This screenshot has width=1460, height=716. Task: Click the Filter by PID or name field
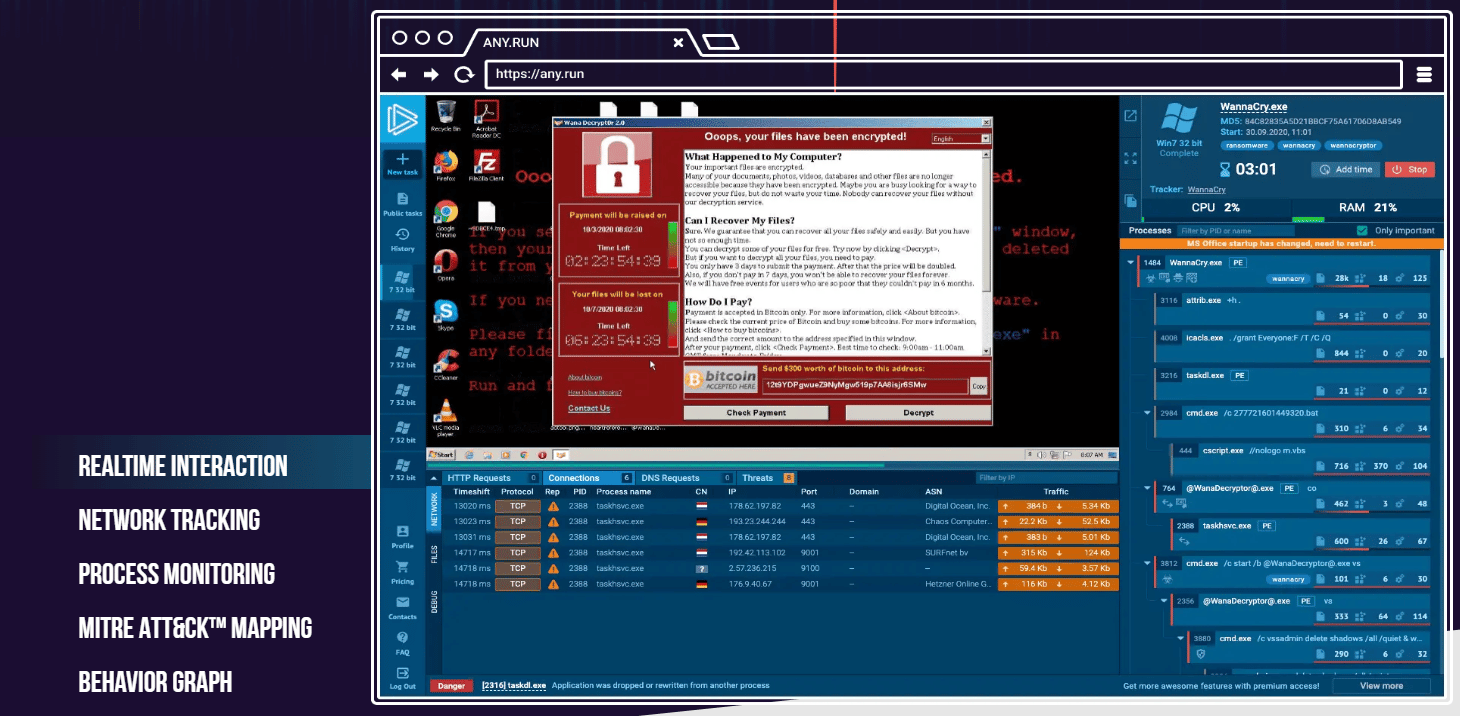(1261, 230)
